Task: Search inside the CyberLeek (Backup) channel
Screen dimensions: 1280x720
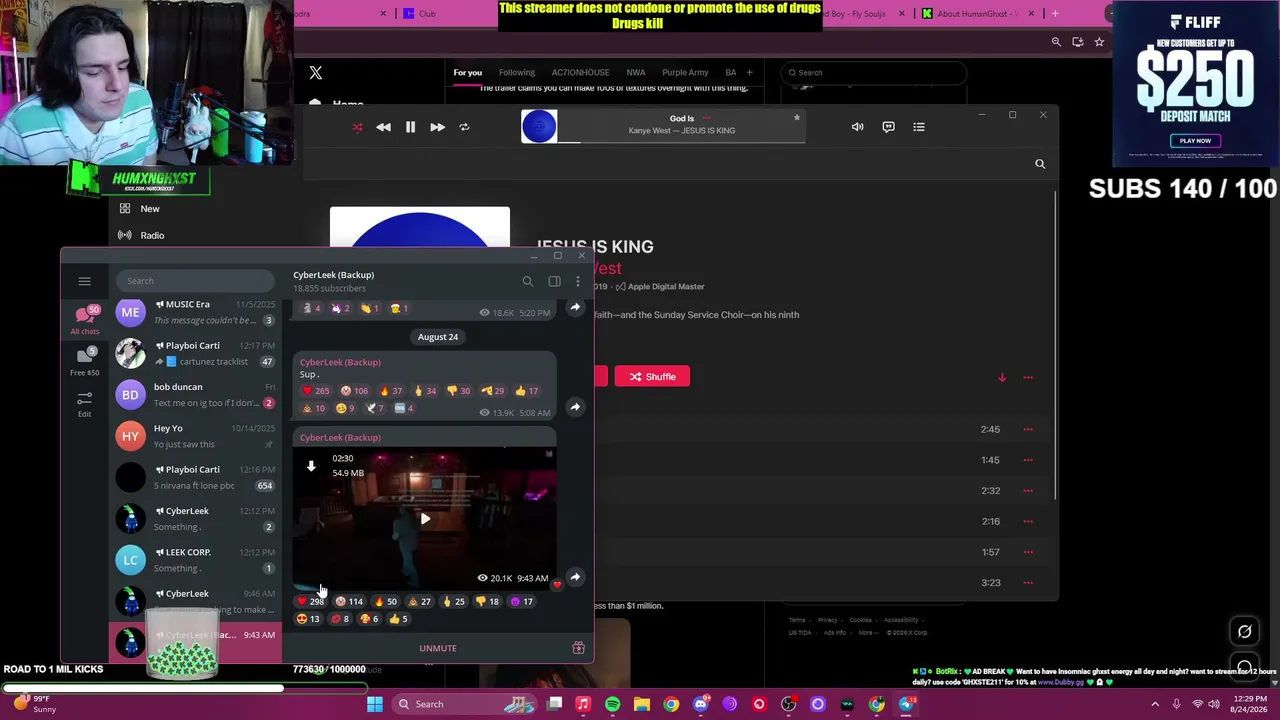Action: pos(528,281)
